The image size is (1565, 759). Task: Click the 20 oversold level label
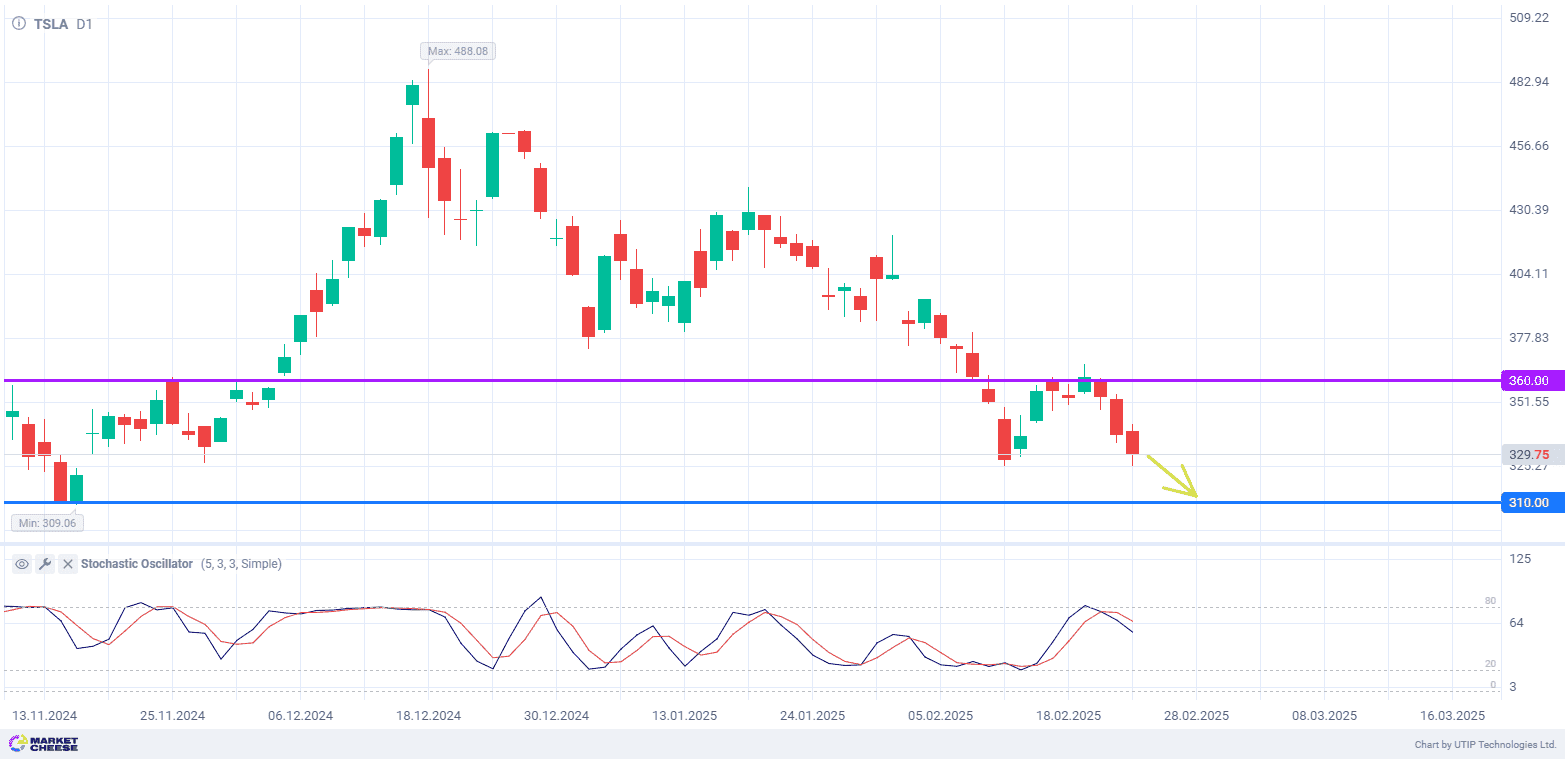tap(1490, 664)
